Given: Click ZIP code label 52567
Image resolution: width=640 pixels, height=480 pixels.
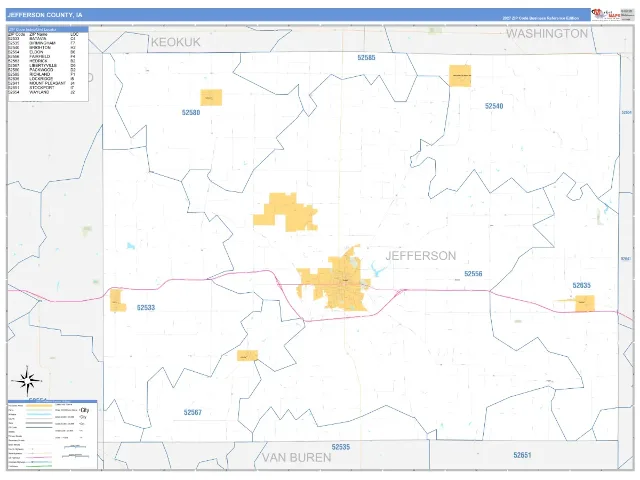Looking at the screenshot, I should (x=193, y=412).
